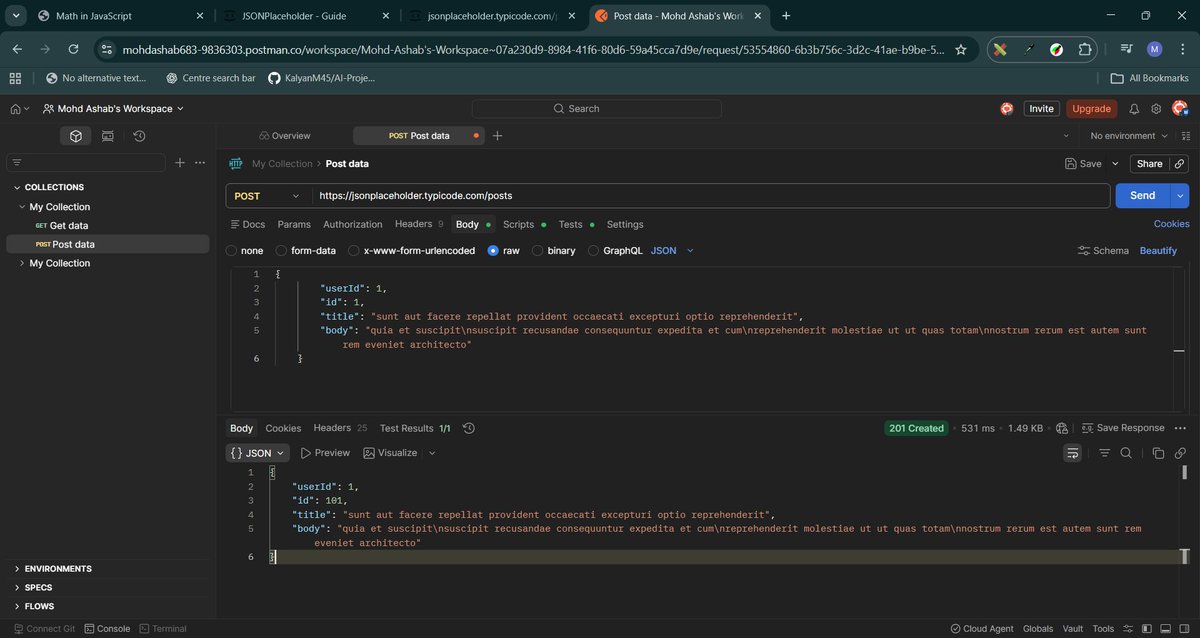Click the response filter icon
This screenshot has width=1200, height=638.
tap(1104, 453)
